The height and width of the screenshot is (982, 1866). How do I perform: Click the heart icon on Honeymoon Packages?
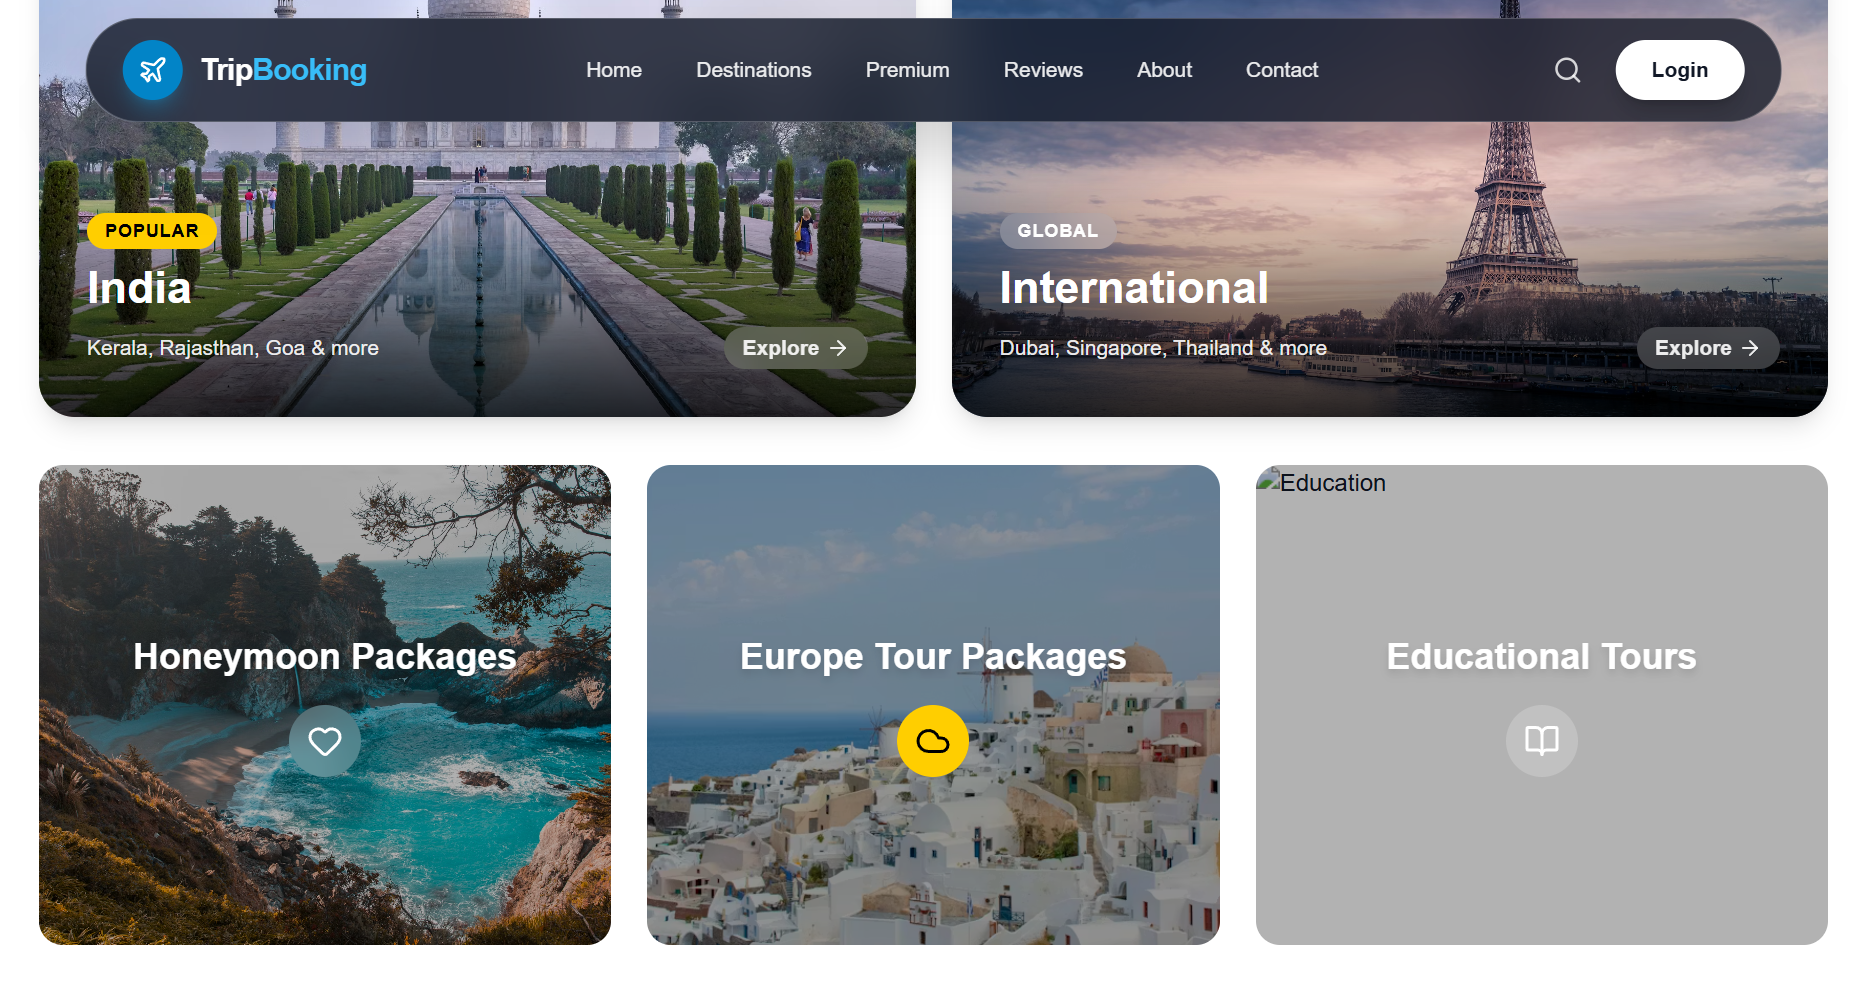[325, 741]
